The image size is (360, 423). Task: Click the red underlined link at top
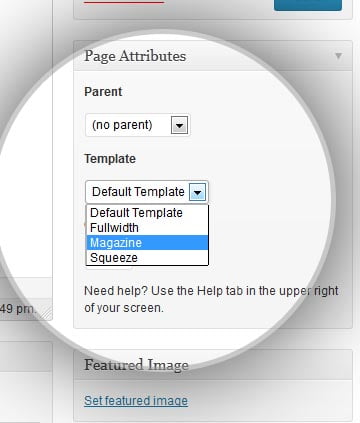[x=124, y=2]
